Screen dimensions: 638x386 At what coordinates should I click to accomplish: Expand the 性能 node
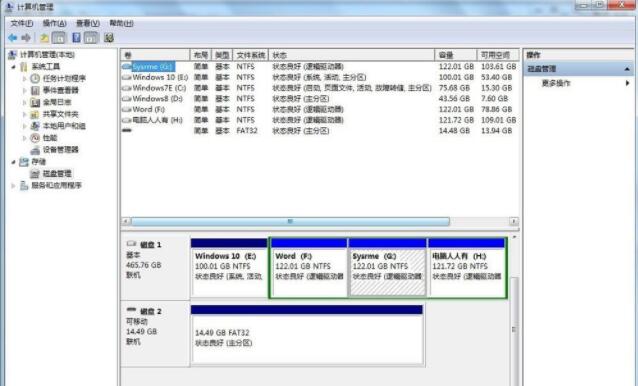tap(24, 138)
